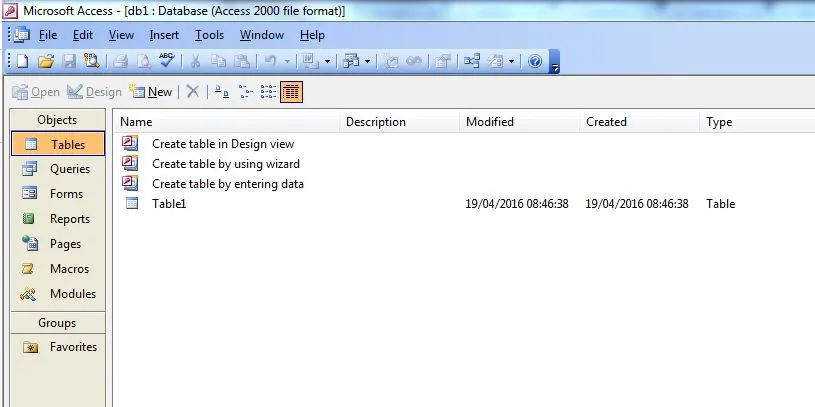Click the Save floppy disk icon
Screen dimensions: 815x407
click(69, 61)
